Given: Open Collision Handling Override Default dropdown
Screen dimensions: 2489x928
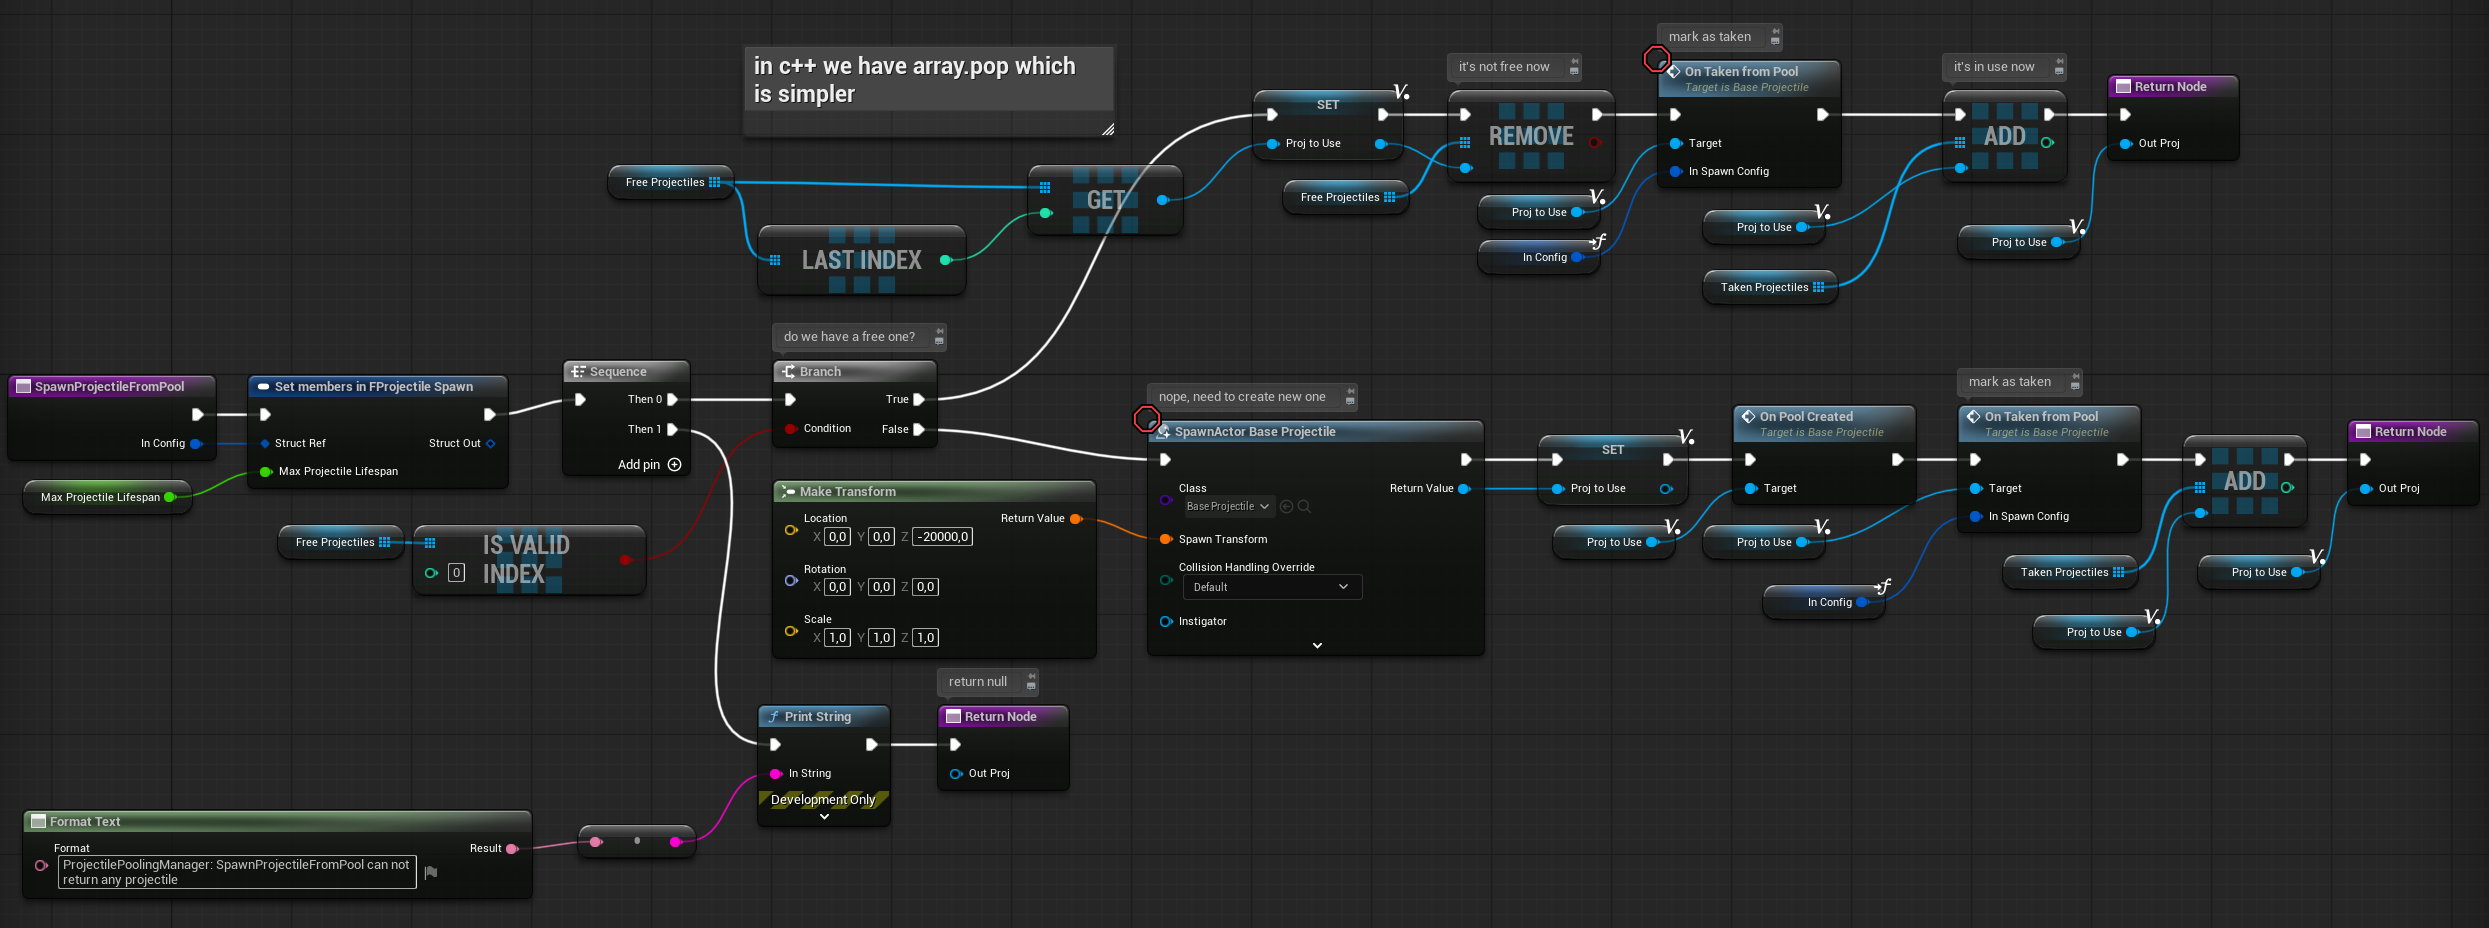Looking at the screenshot, I should click(x=1271, y=587).
